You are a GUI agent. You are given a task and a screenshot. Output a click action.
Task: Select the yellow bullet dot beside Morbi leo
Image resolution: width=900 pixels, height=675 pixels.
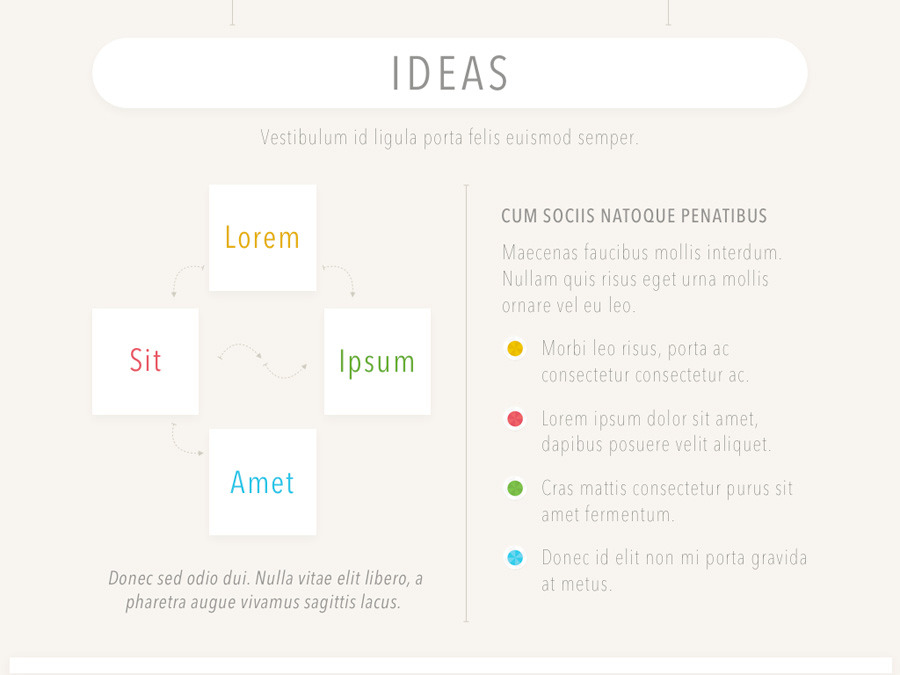[515, 349]
